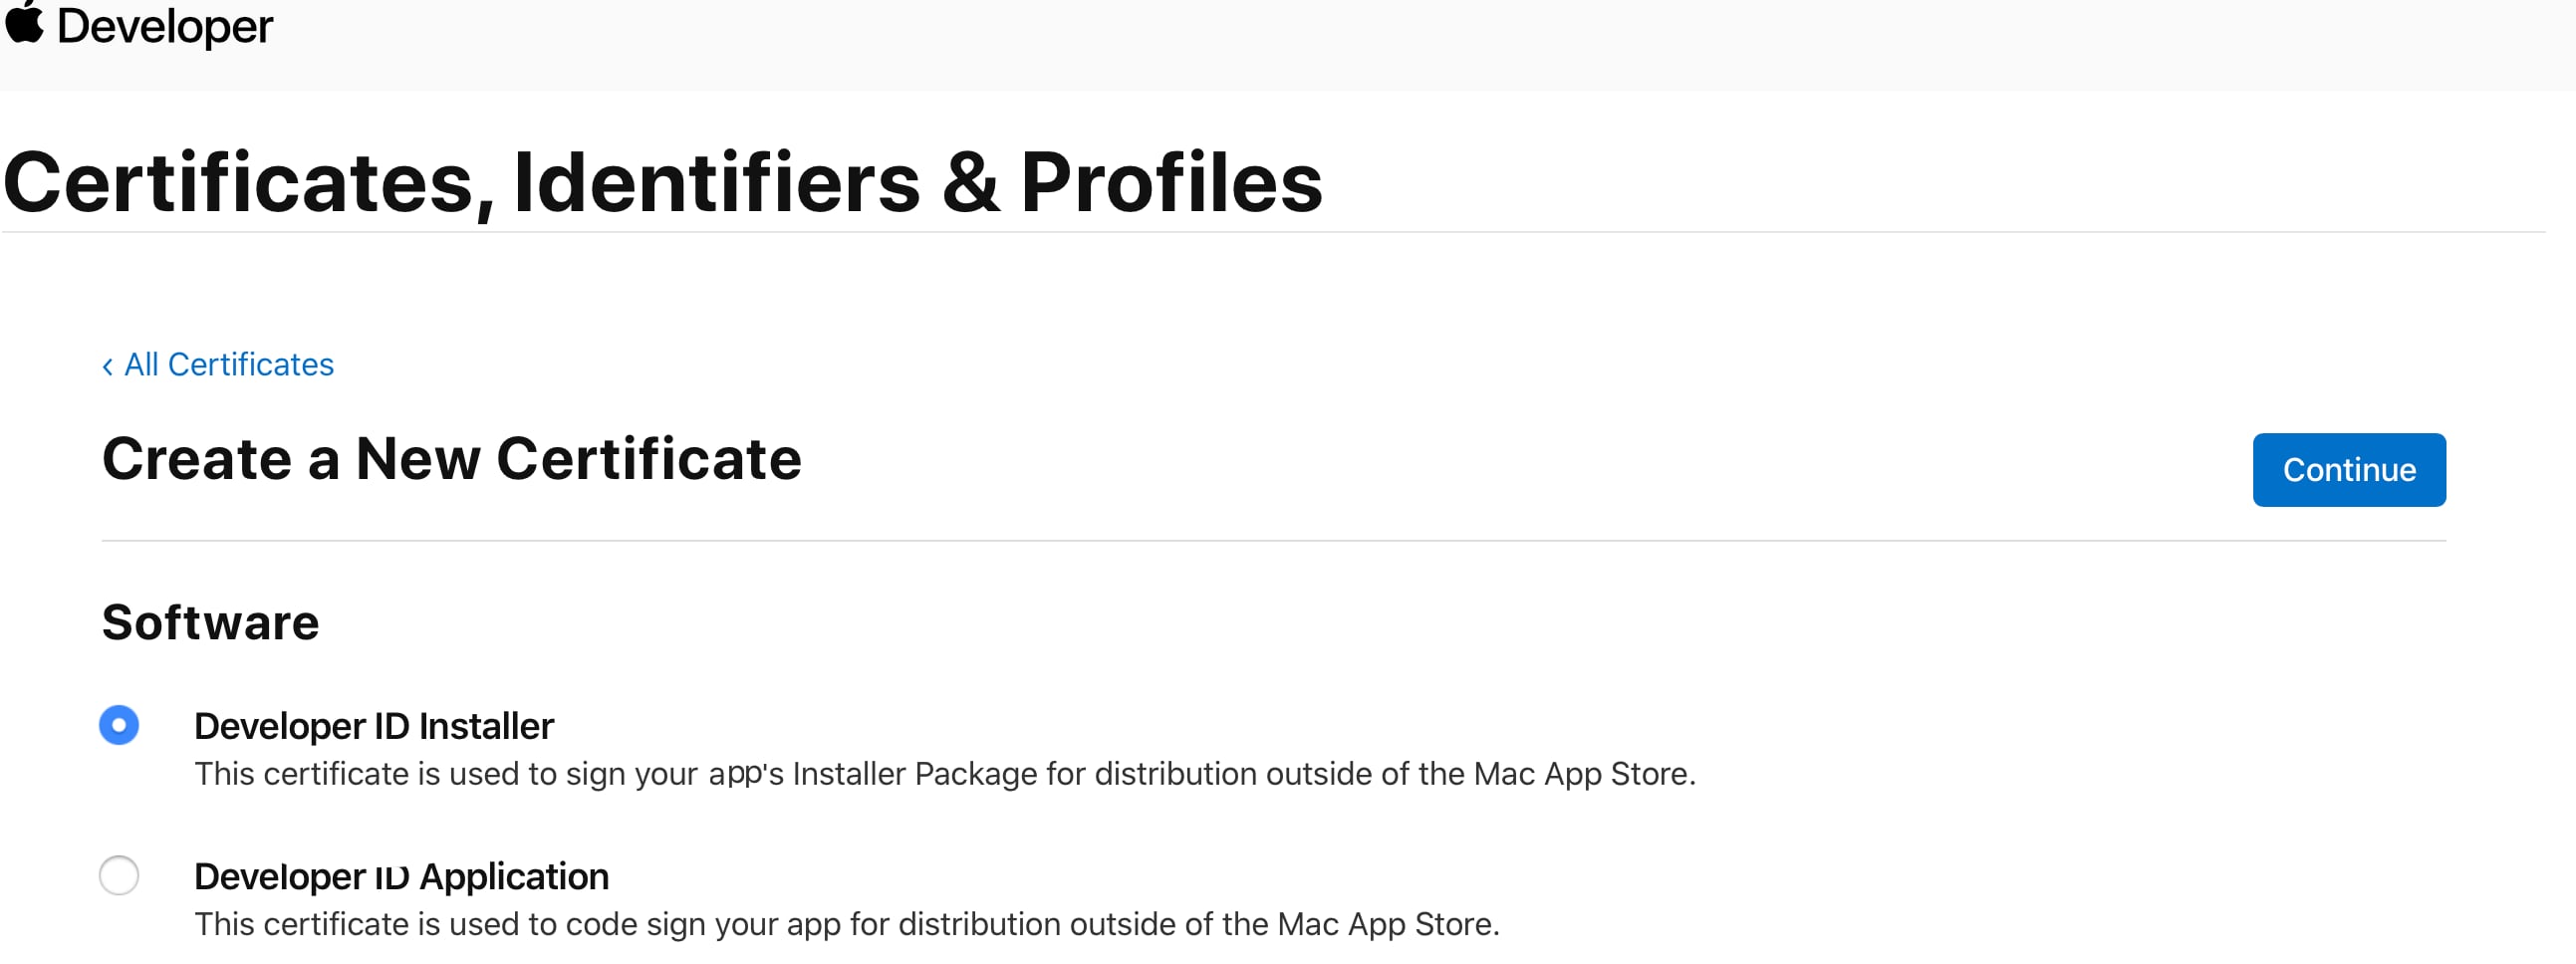Click the Certificates, Identifiers & Profiles title
The width and height of the screenshot is (2576, 964).
662,183
